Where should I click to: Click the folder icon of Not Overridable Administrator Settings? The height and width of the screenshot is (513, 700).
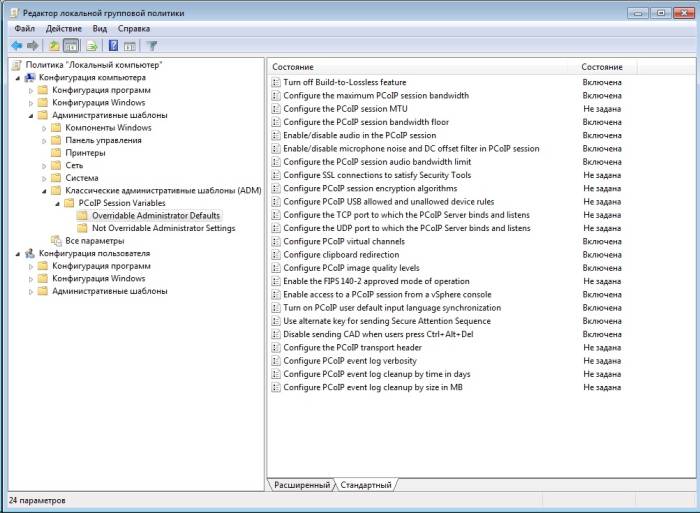pyautogui.click(x=82, y=228)
